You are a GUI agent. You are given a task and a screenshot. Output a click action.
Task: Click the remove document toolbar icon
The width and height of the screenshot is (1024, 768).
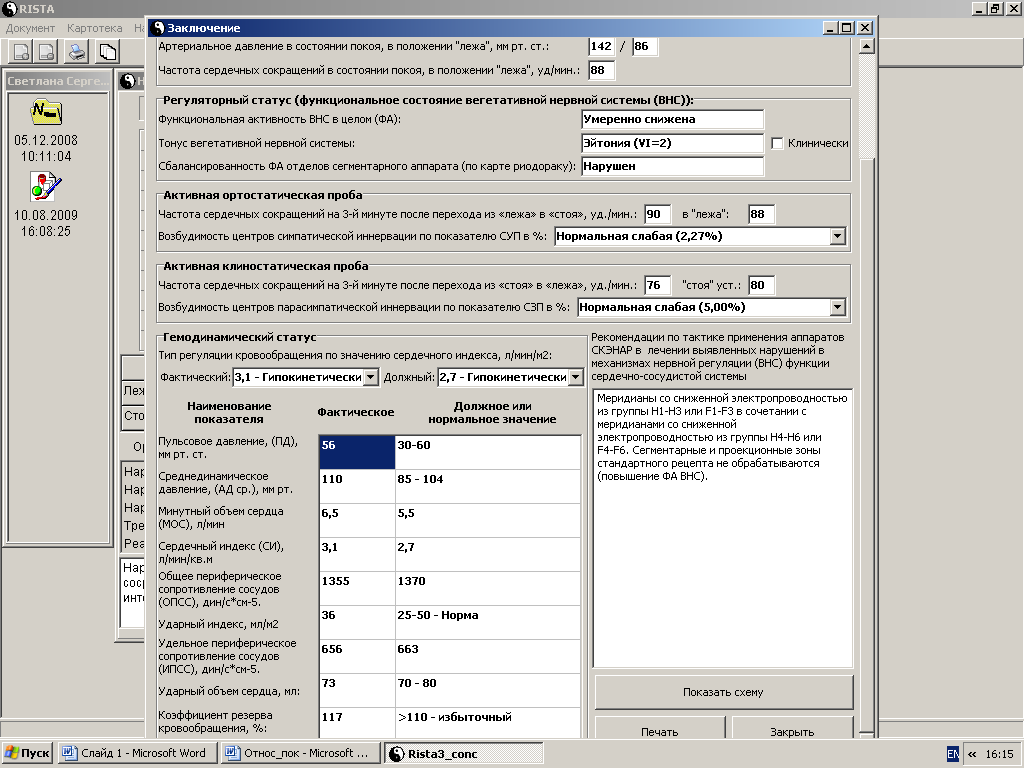tap(46, 52)
